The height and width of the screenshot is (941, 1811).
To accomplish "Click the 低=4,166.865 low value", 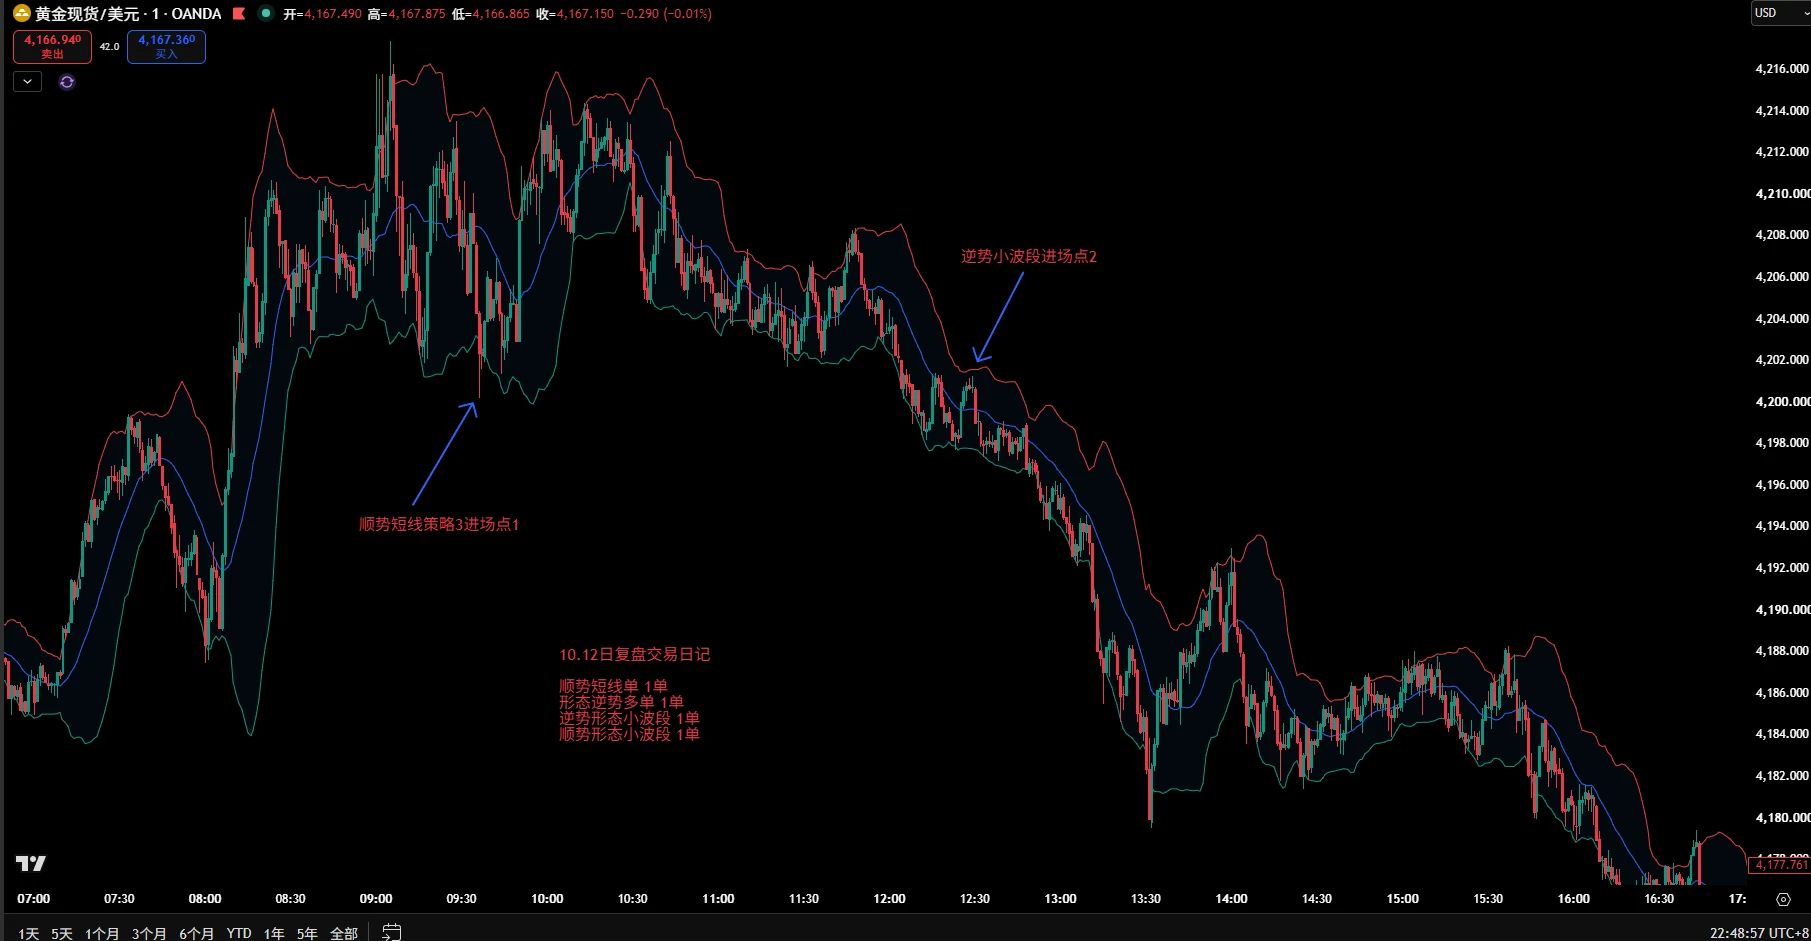I will point(491,14).
